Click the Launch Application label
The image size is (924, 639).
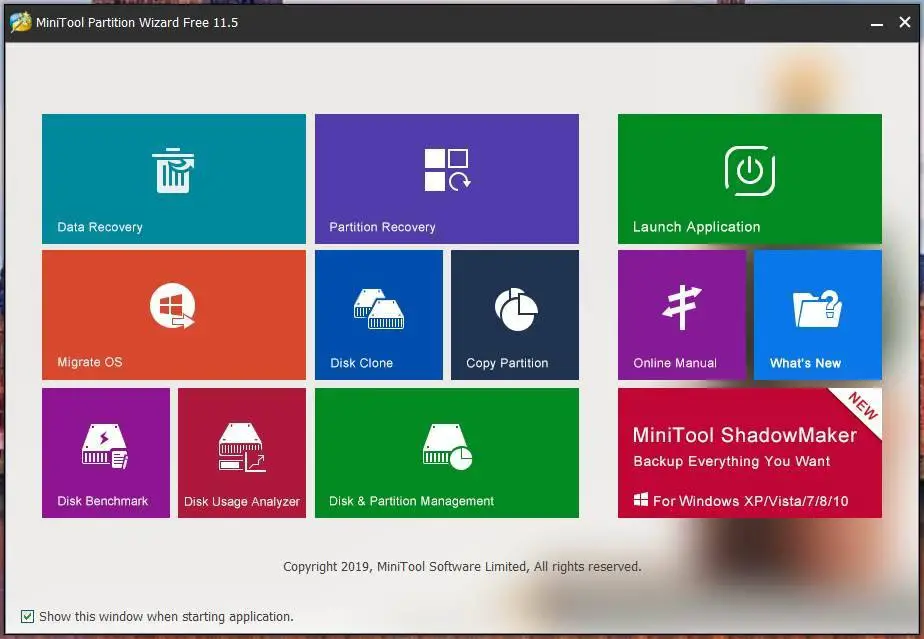pyautogui.click(x=697, y=227)
